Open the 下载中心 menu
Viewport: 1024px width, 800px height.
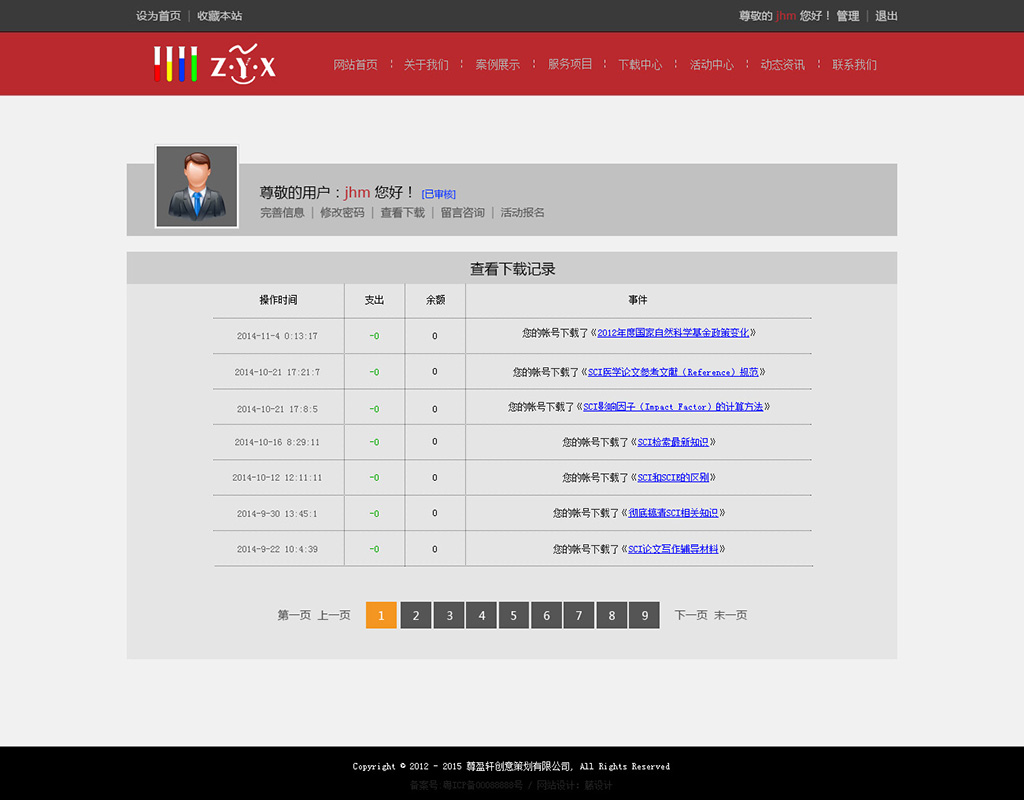pos(640,64)
